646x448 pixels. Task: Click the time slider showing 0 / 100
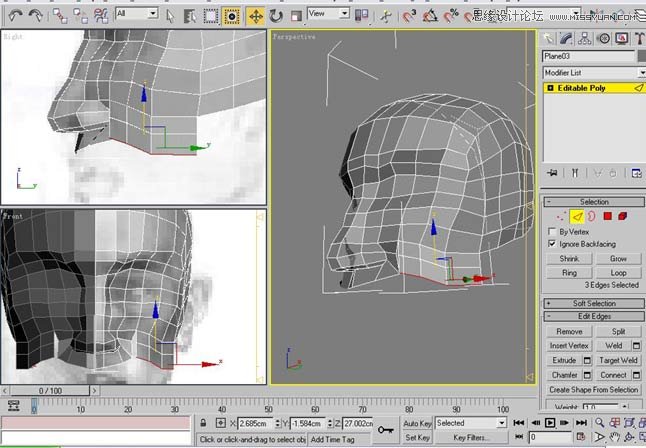click(x=50, y=390)
